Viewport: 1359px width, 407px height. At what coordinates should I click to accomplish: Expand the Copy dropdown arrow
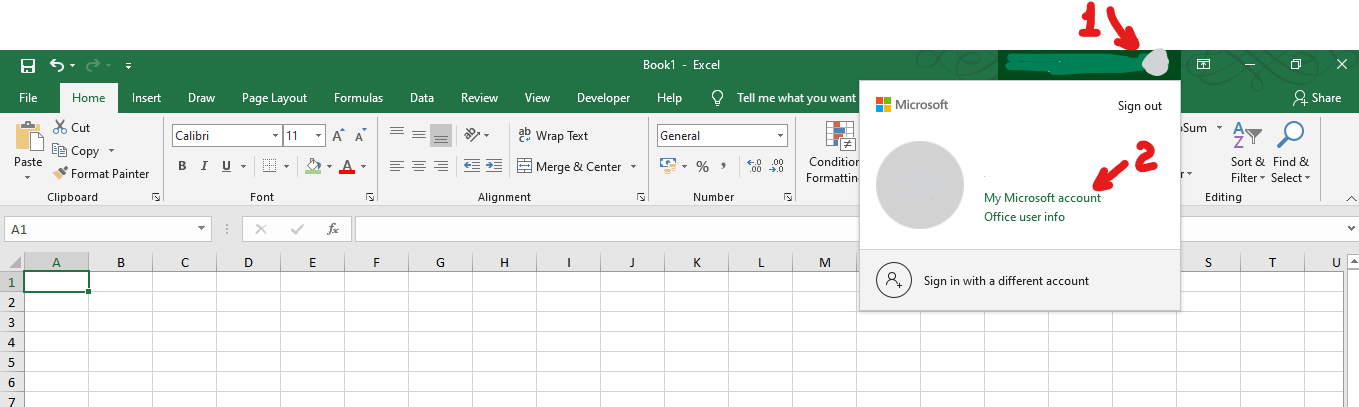(111, 151)
